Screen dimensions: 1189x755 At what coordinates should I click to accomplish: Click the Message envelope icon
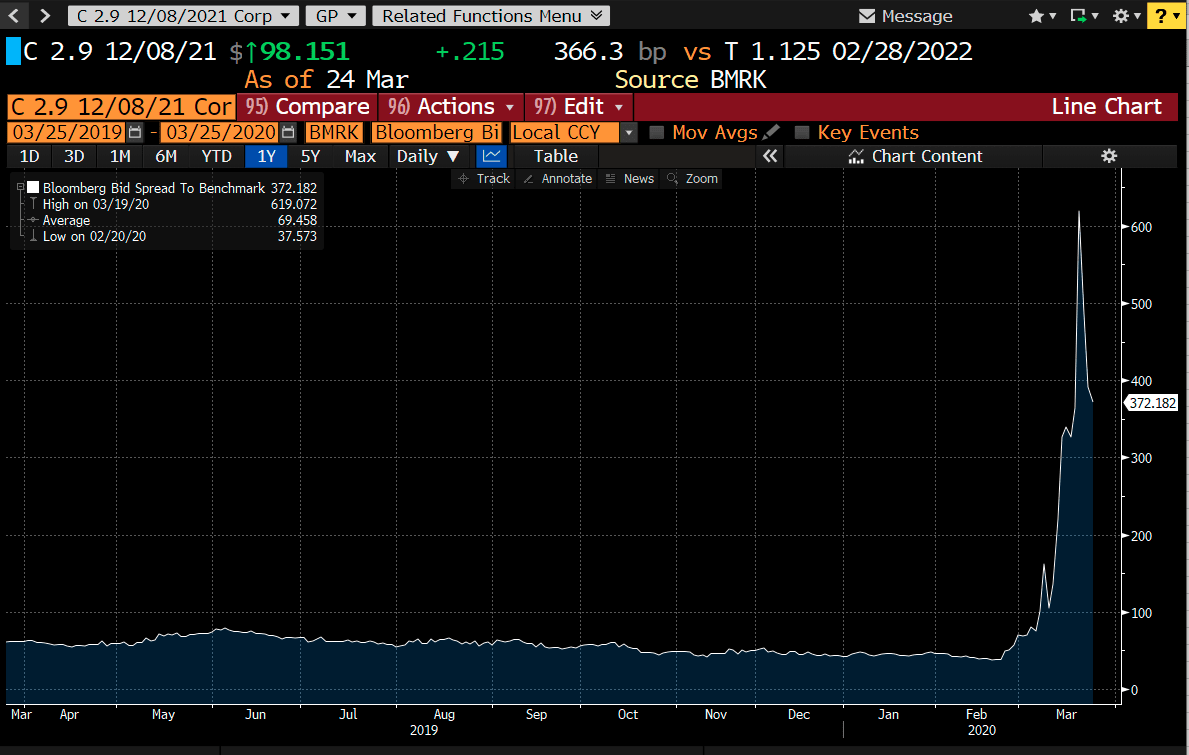coord(868,16)
